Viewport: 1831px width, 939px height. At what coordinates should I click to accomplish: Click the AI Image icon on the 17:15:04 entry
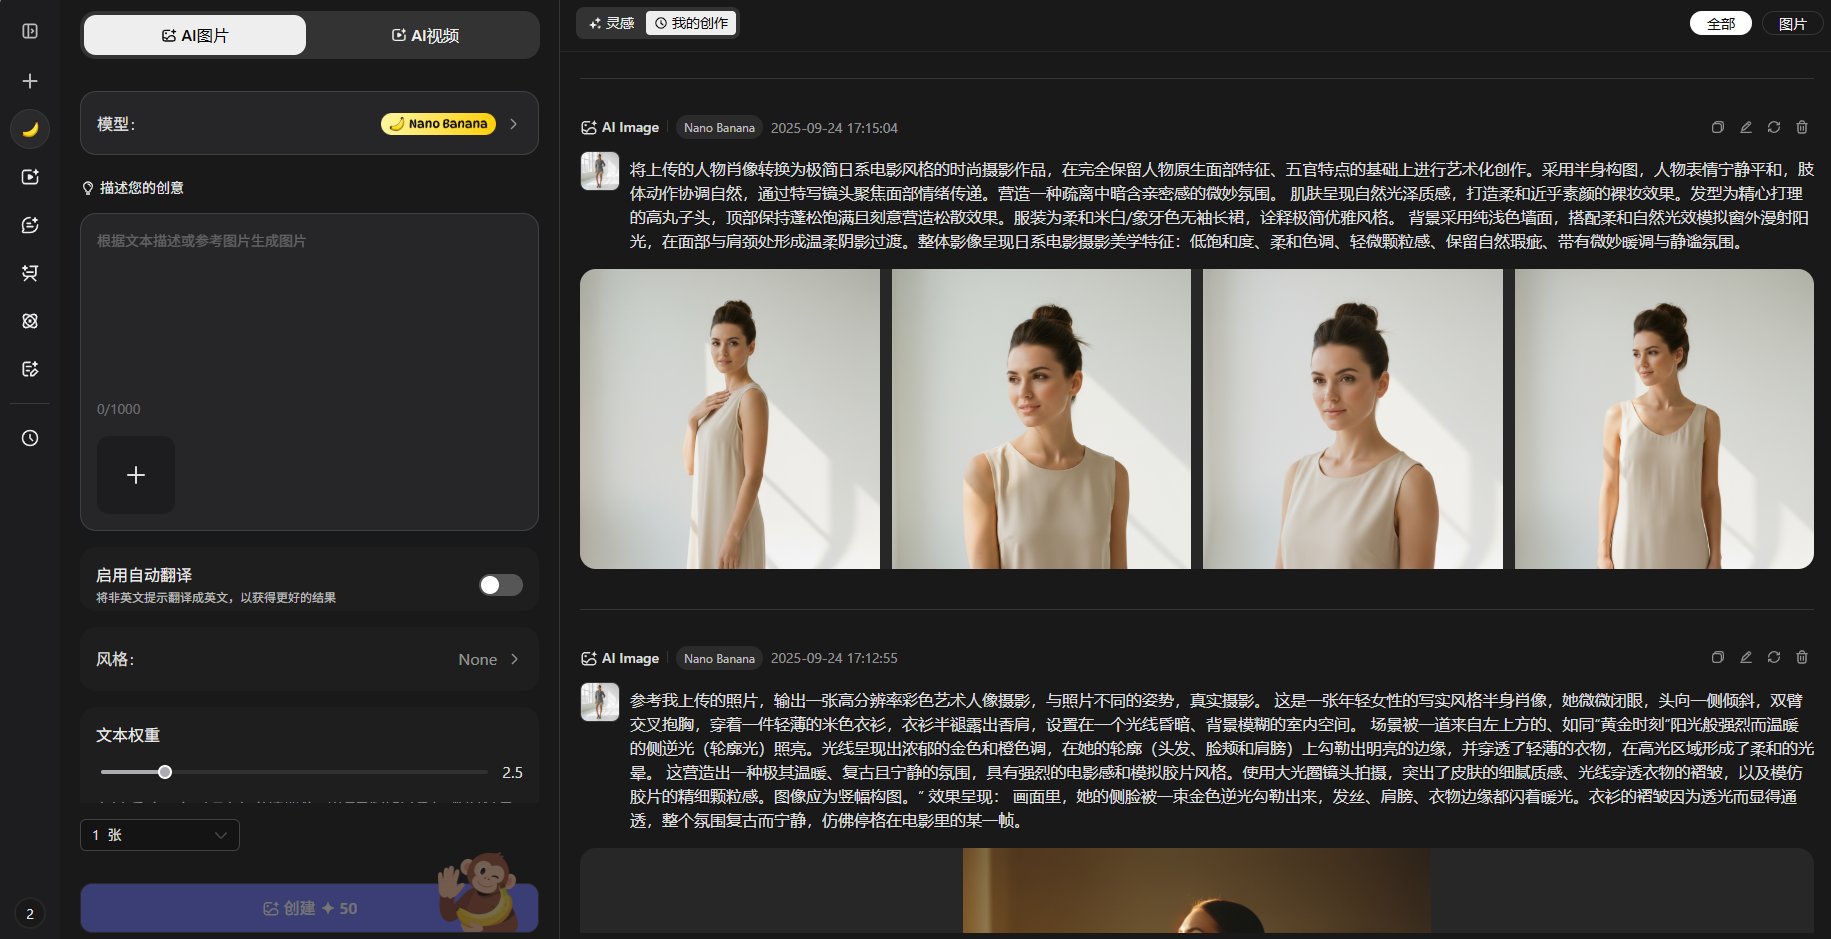[588, 128]
